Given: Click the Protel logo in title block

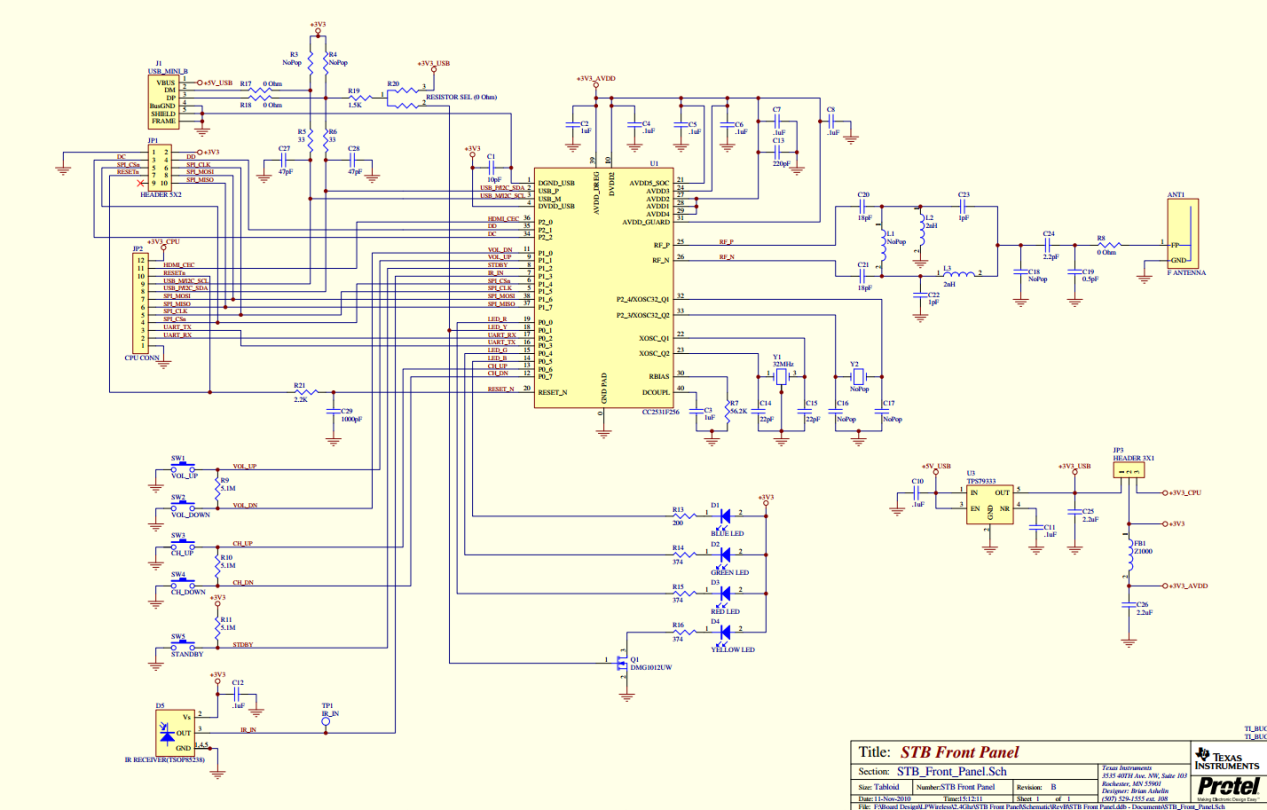Looking at the screenshot, I should tap(1227, 786).
